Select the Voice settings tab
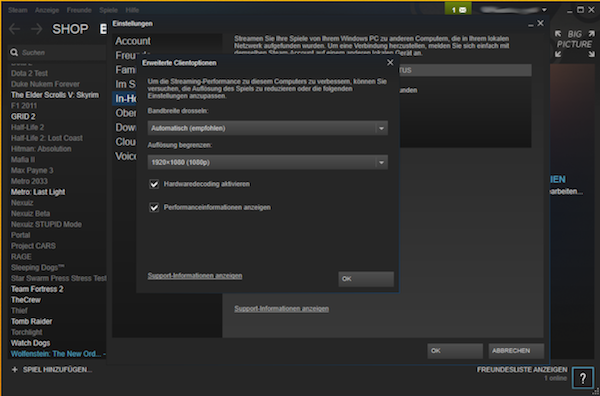Screen dimensions: 600x396 coord(126,156)
